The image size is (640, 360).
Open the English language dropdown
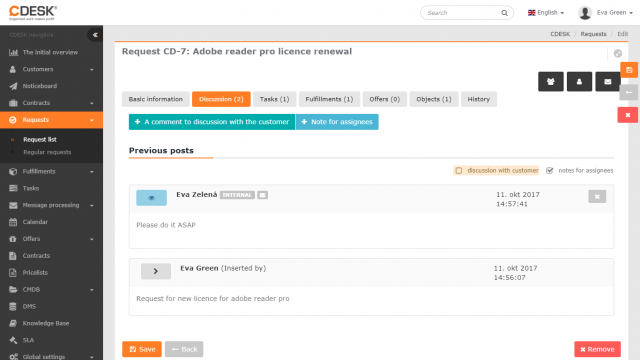546,13
